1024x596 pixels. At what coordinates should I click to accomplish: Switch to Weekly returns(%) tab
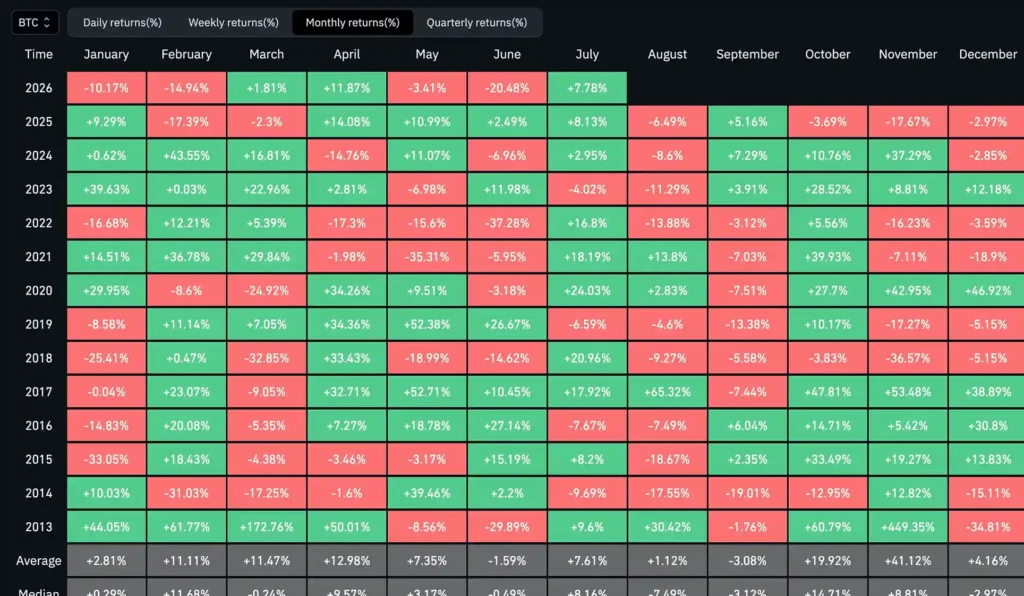[x=233, y=22]
